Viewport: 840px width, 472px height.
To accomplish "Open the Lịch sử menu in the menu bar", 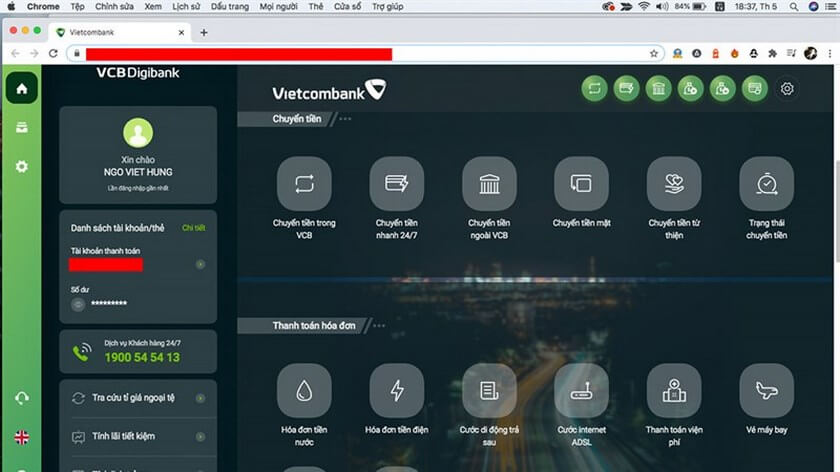I will [185, 6].
